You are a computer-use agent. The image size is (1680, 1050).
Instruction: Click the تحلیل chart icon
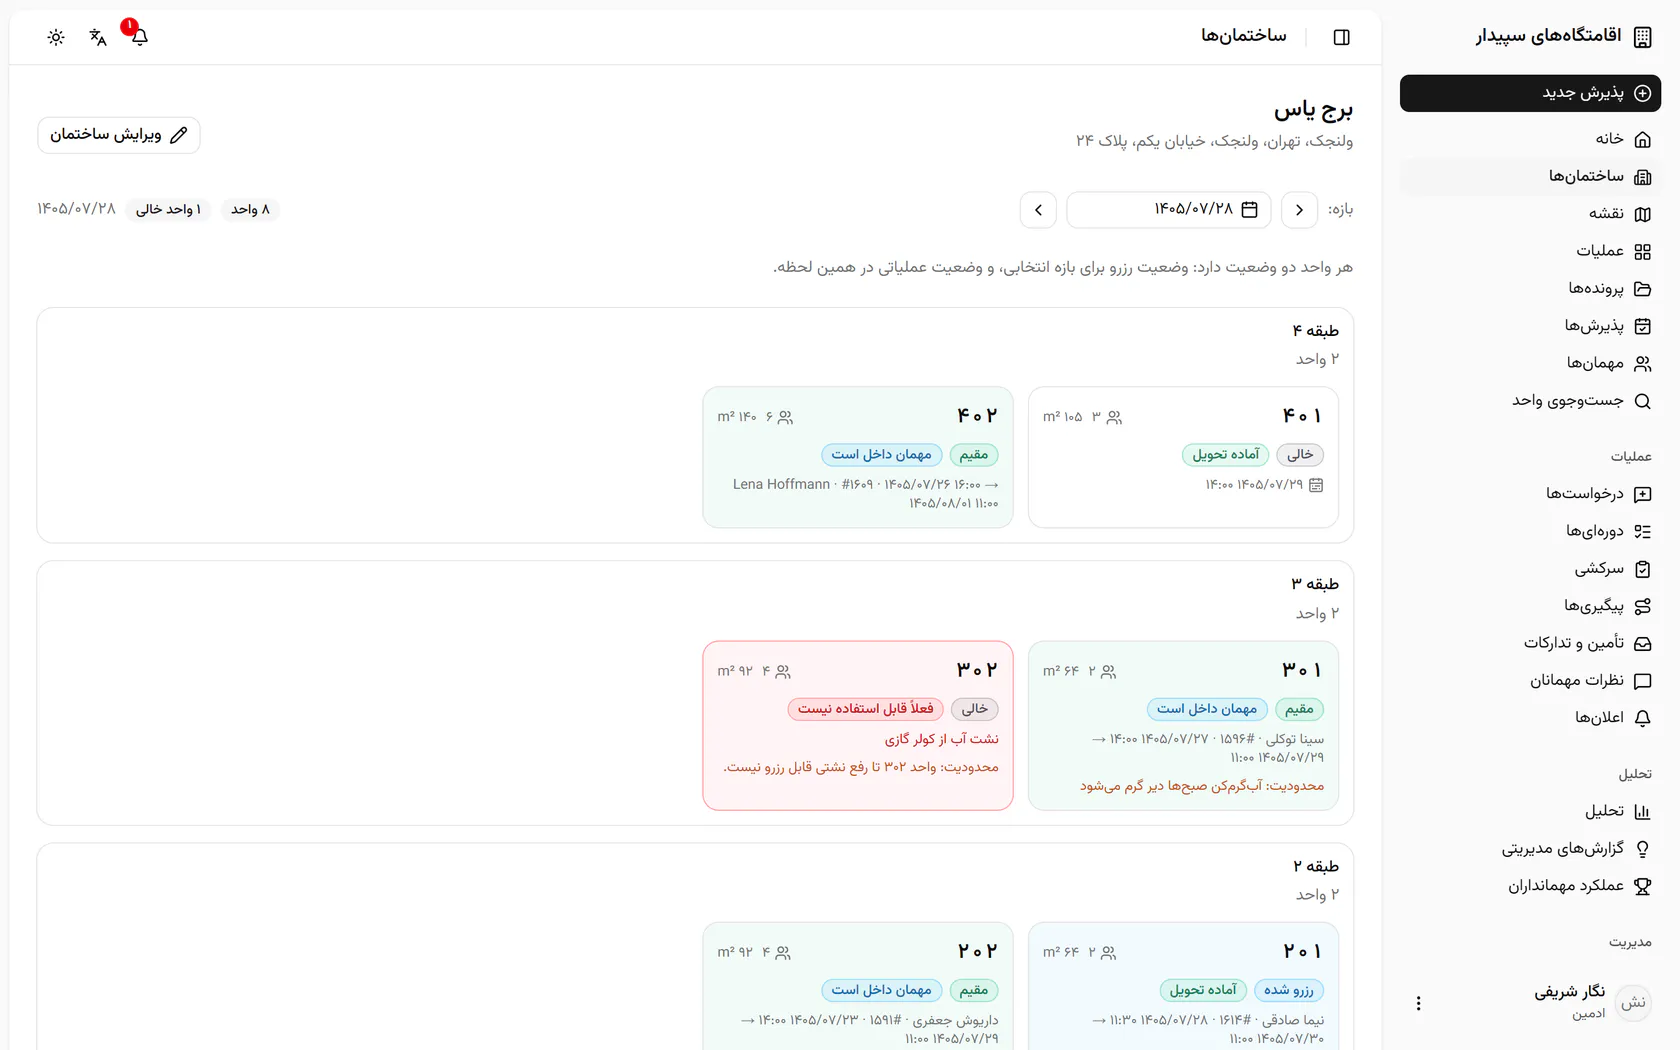(x=1642, y=812)
